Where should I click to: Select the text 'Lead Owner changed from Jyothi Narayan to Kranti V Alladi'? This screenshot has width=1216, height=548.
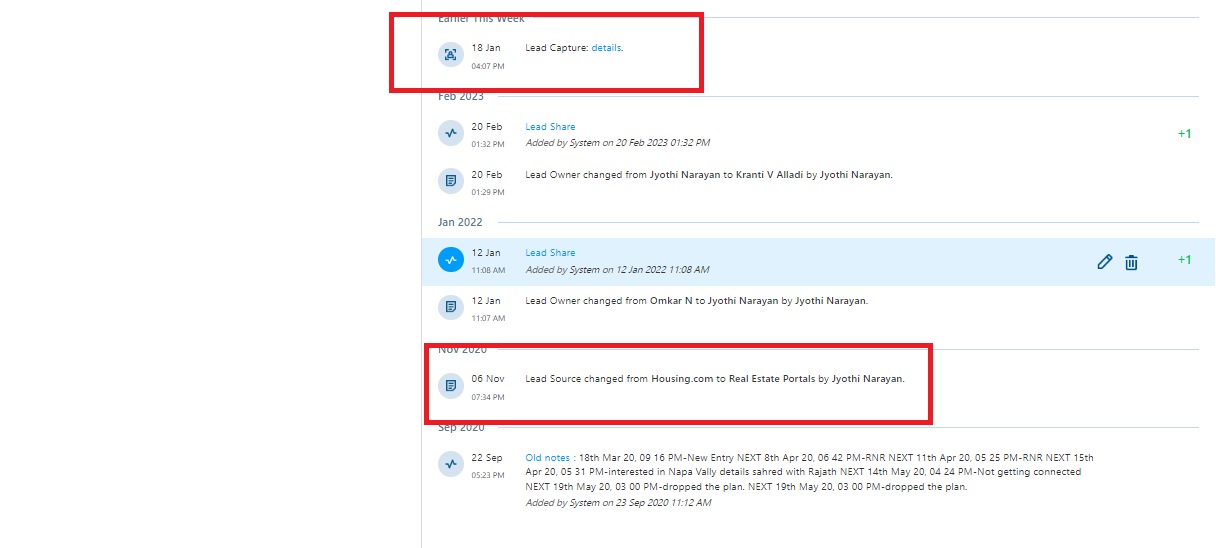coord(665,175)
